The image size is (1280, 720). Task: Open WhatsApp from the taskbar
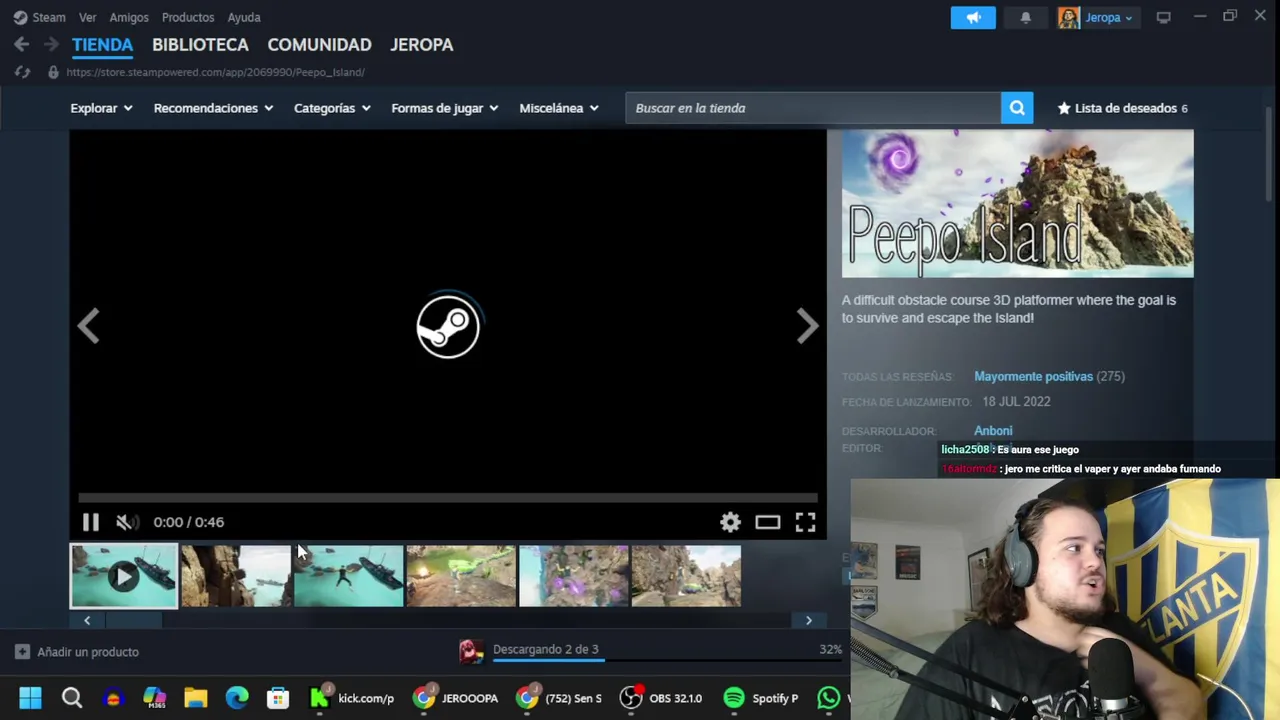pos(829,698)
